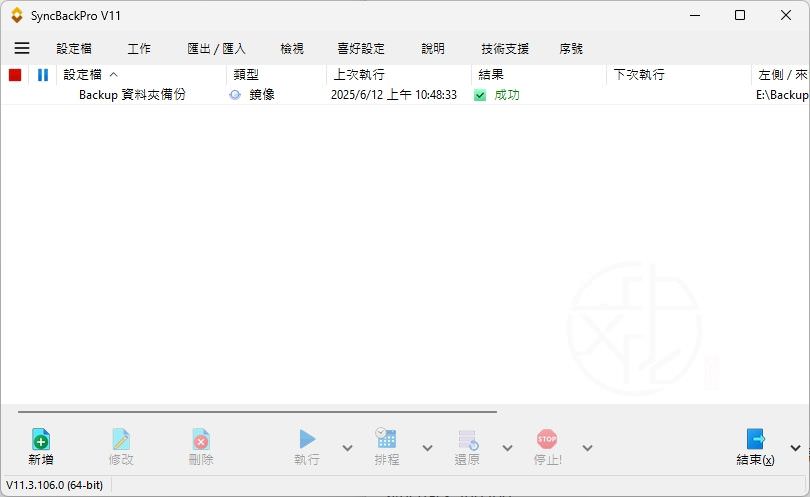This screenshot has width=810, height=497.
Task: Expand the dropdown arrow next to 執行
Action: coord(347,448)
